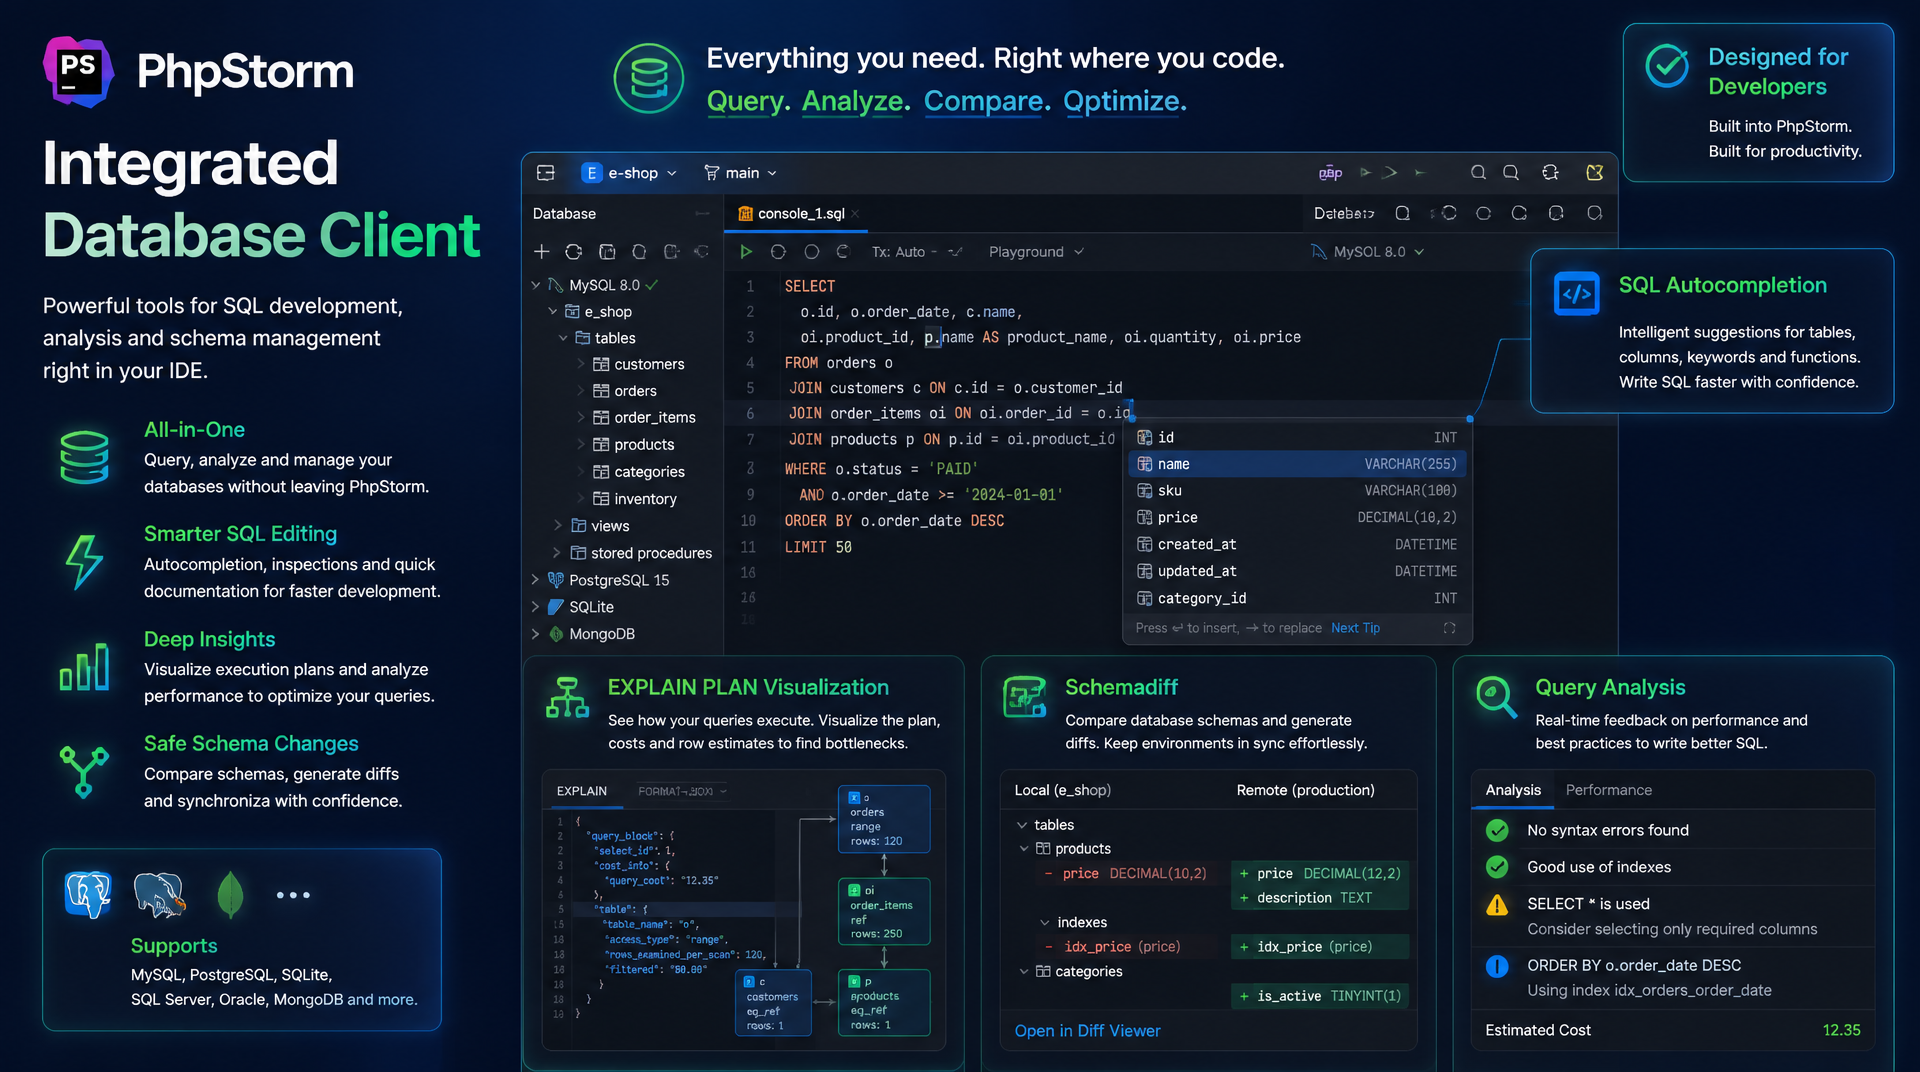Open the Playground mode dropdown
Screen dimensions: 1920x1072
[x=1036, y=252]
